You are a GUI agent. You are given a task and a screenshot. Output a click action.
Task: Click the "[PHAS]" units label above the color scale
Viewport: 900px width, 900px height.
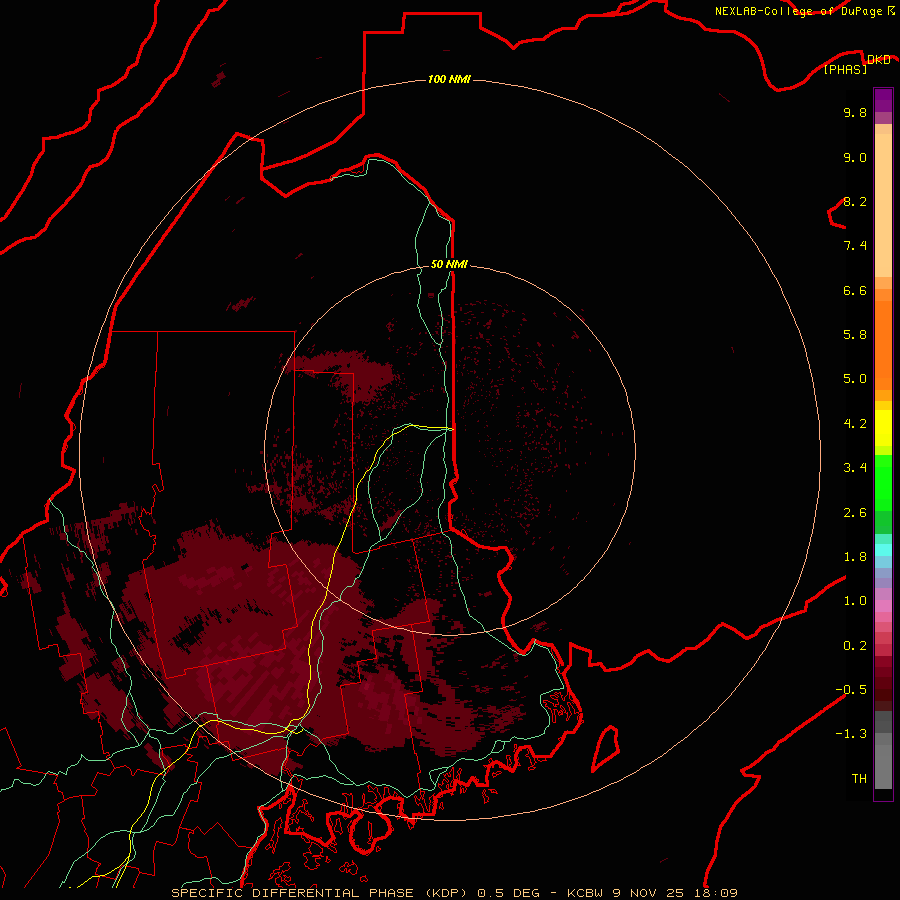coord(845,69)
